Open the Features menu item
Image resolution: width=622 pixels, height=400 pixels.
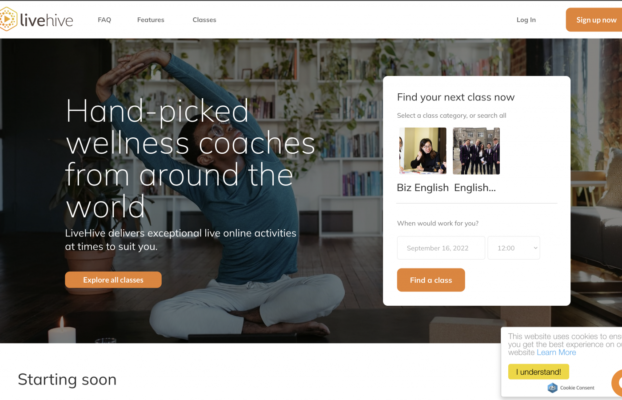pyautogui.click(x=151, y=20)
